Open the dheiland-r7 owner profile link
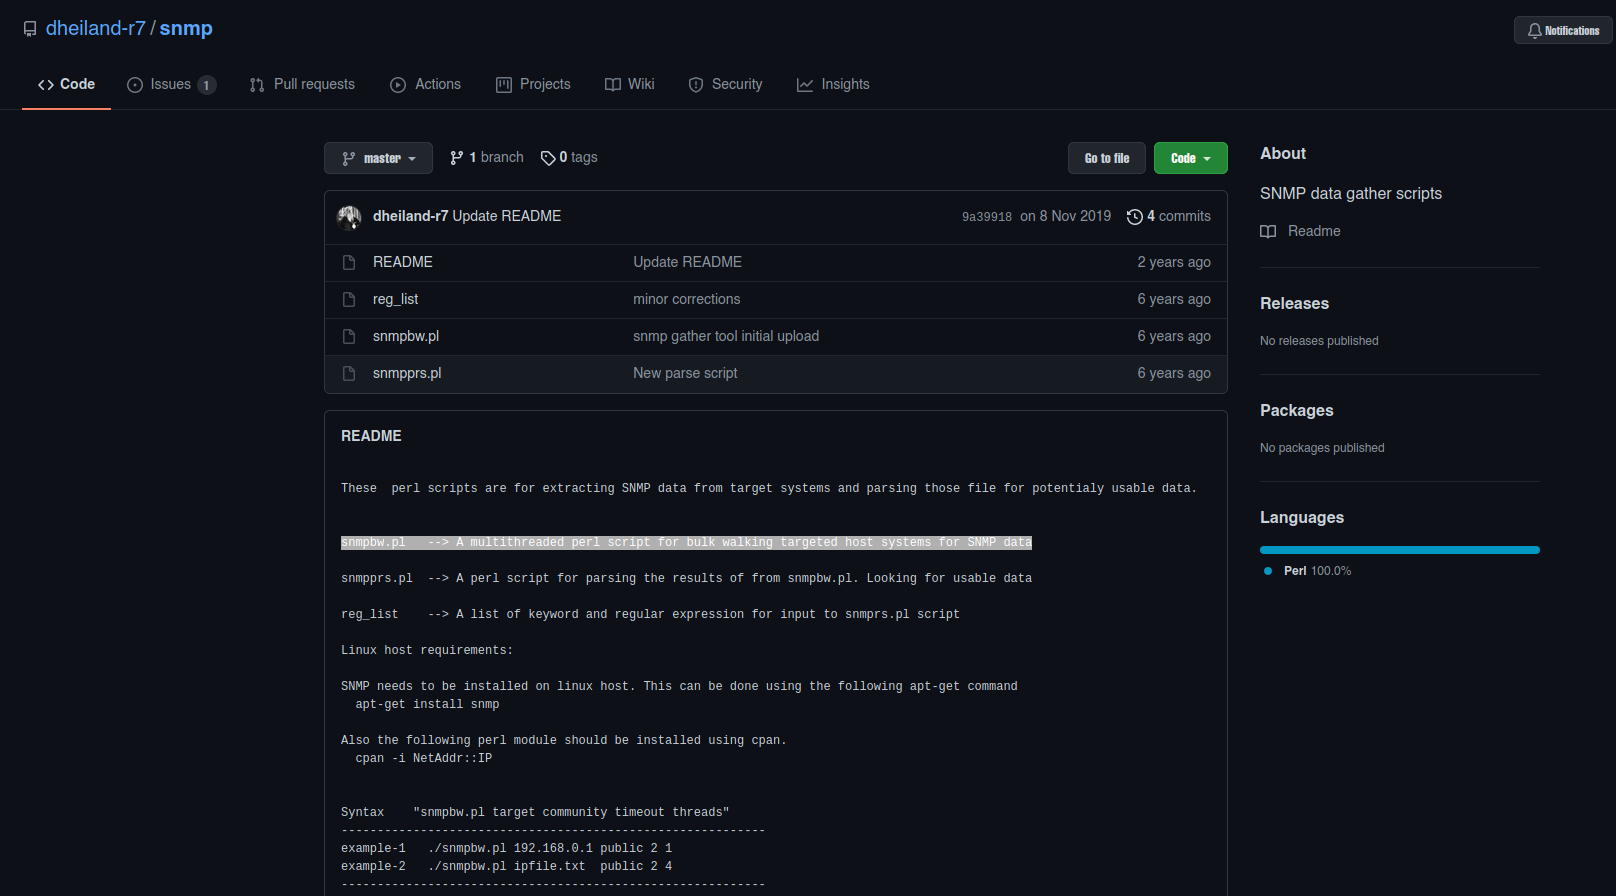The image size is (1616, 896). pos(95,29)
